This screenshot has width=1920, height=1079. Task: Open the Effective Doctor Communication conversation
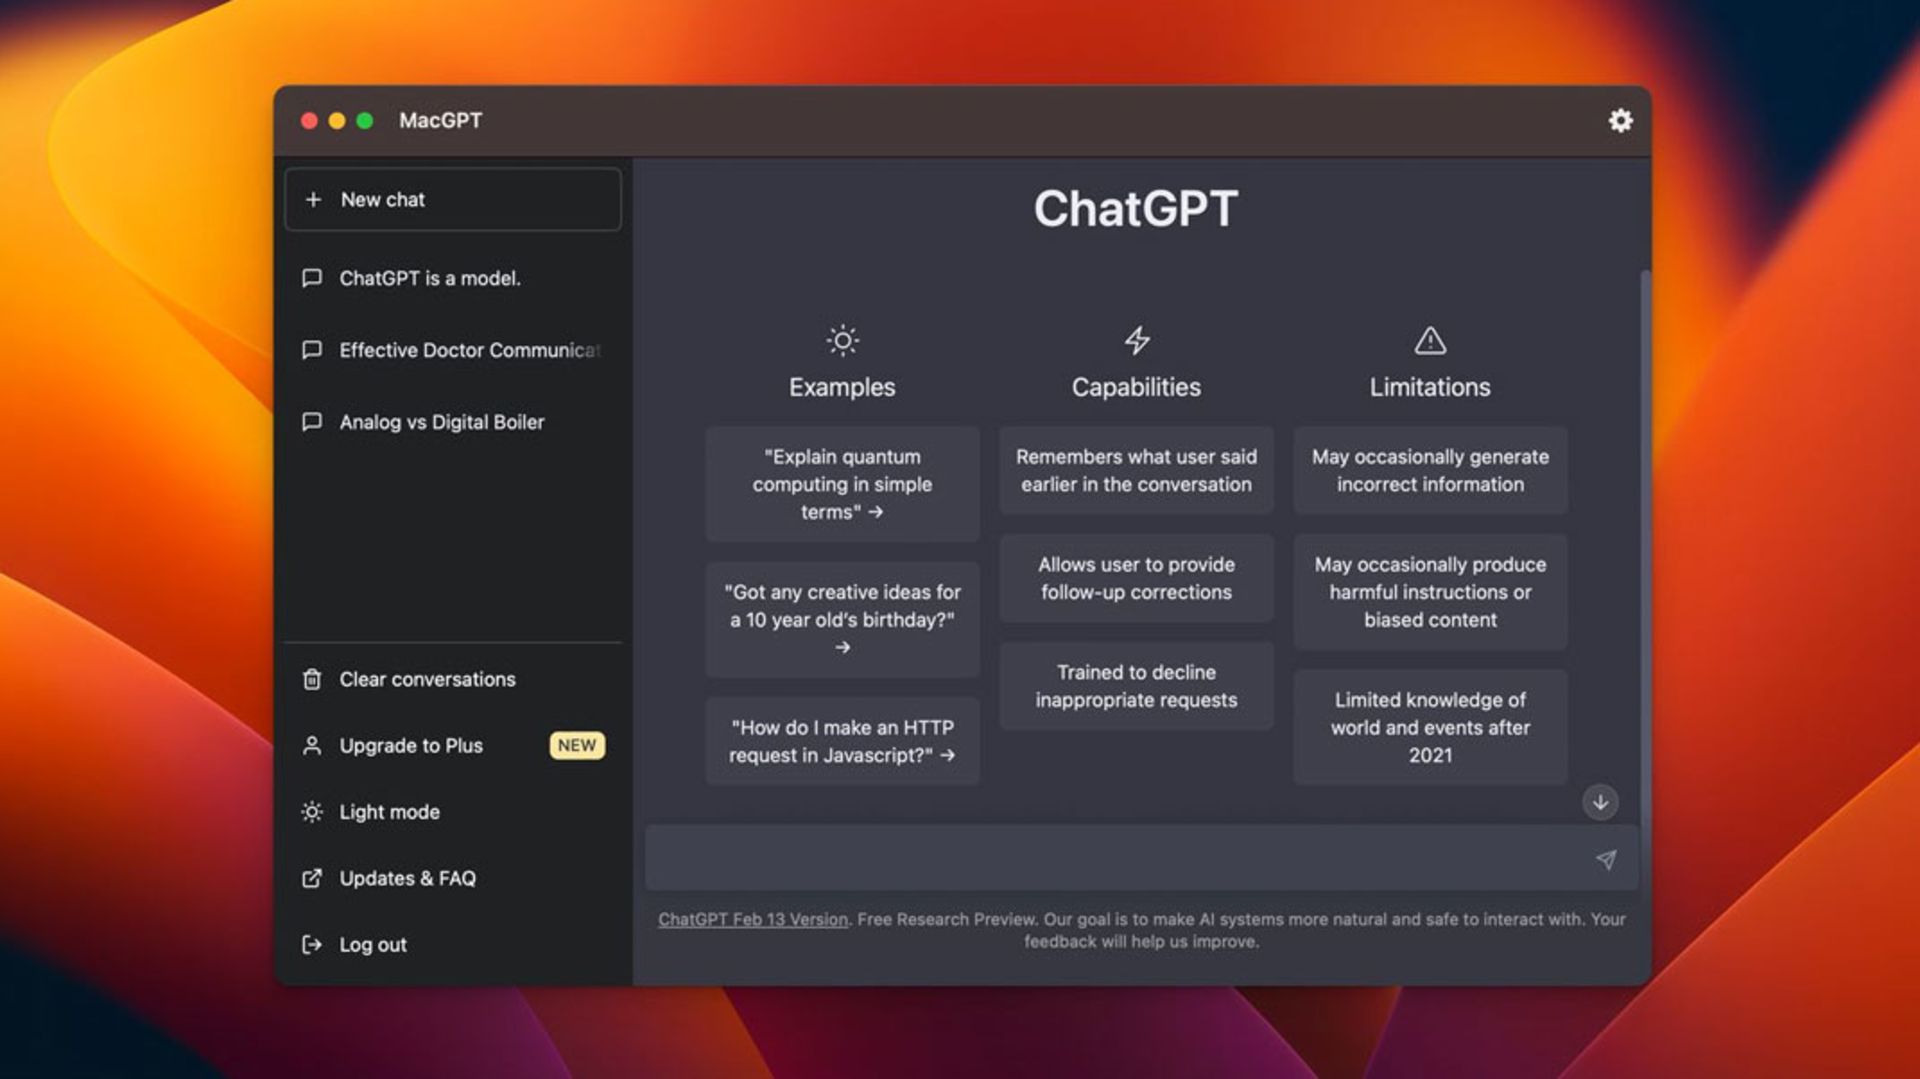coord(453,350)
